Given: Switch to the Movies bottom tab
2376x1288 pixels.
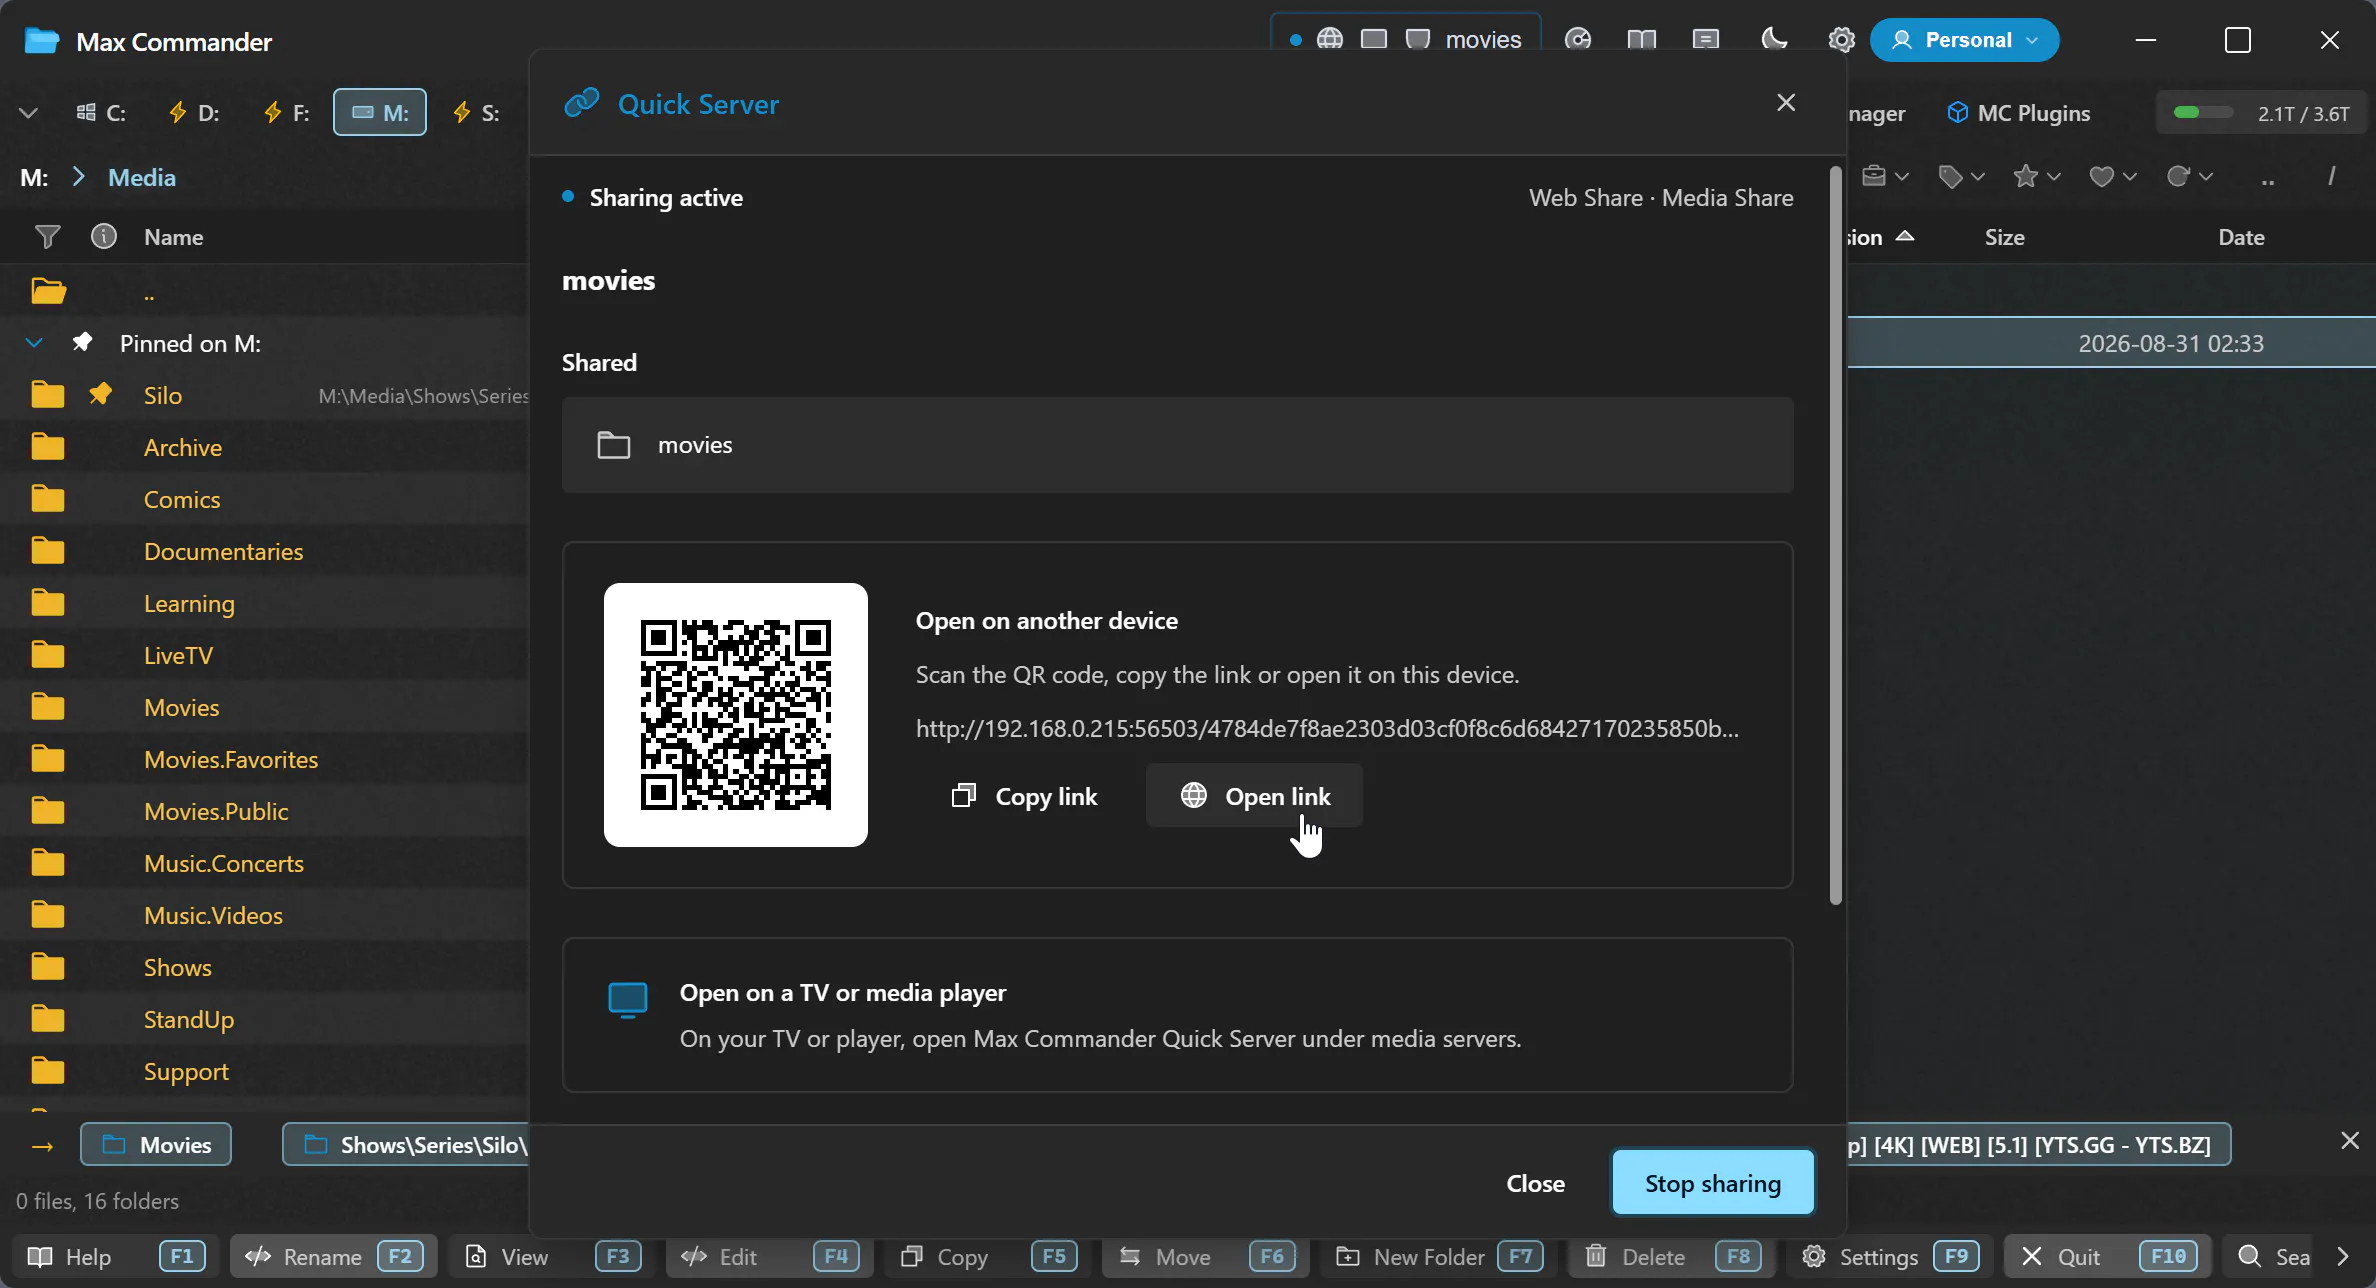Looking at the screenshot, I should click(156, 1144).
